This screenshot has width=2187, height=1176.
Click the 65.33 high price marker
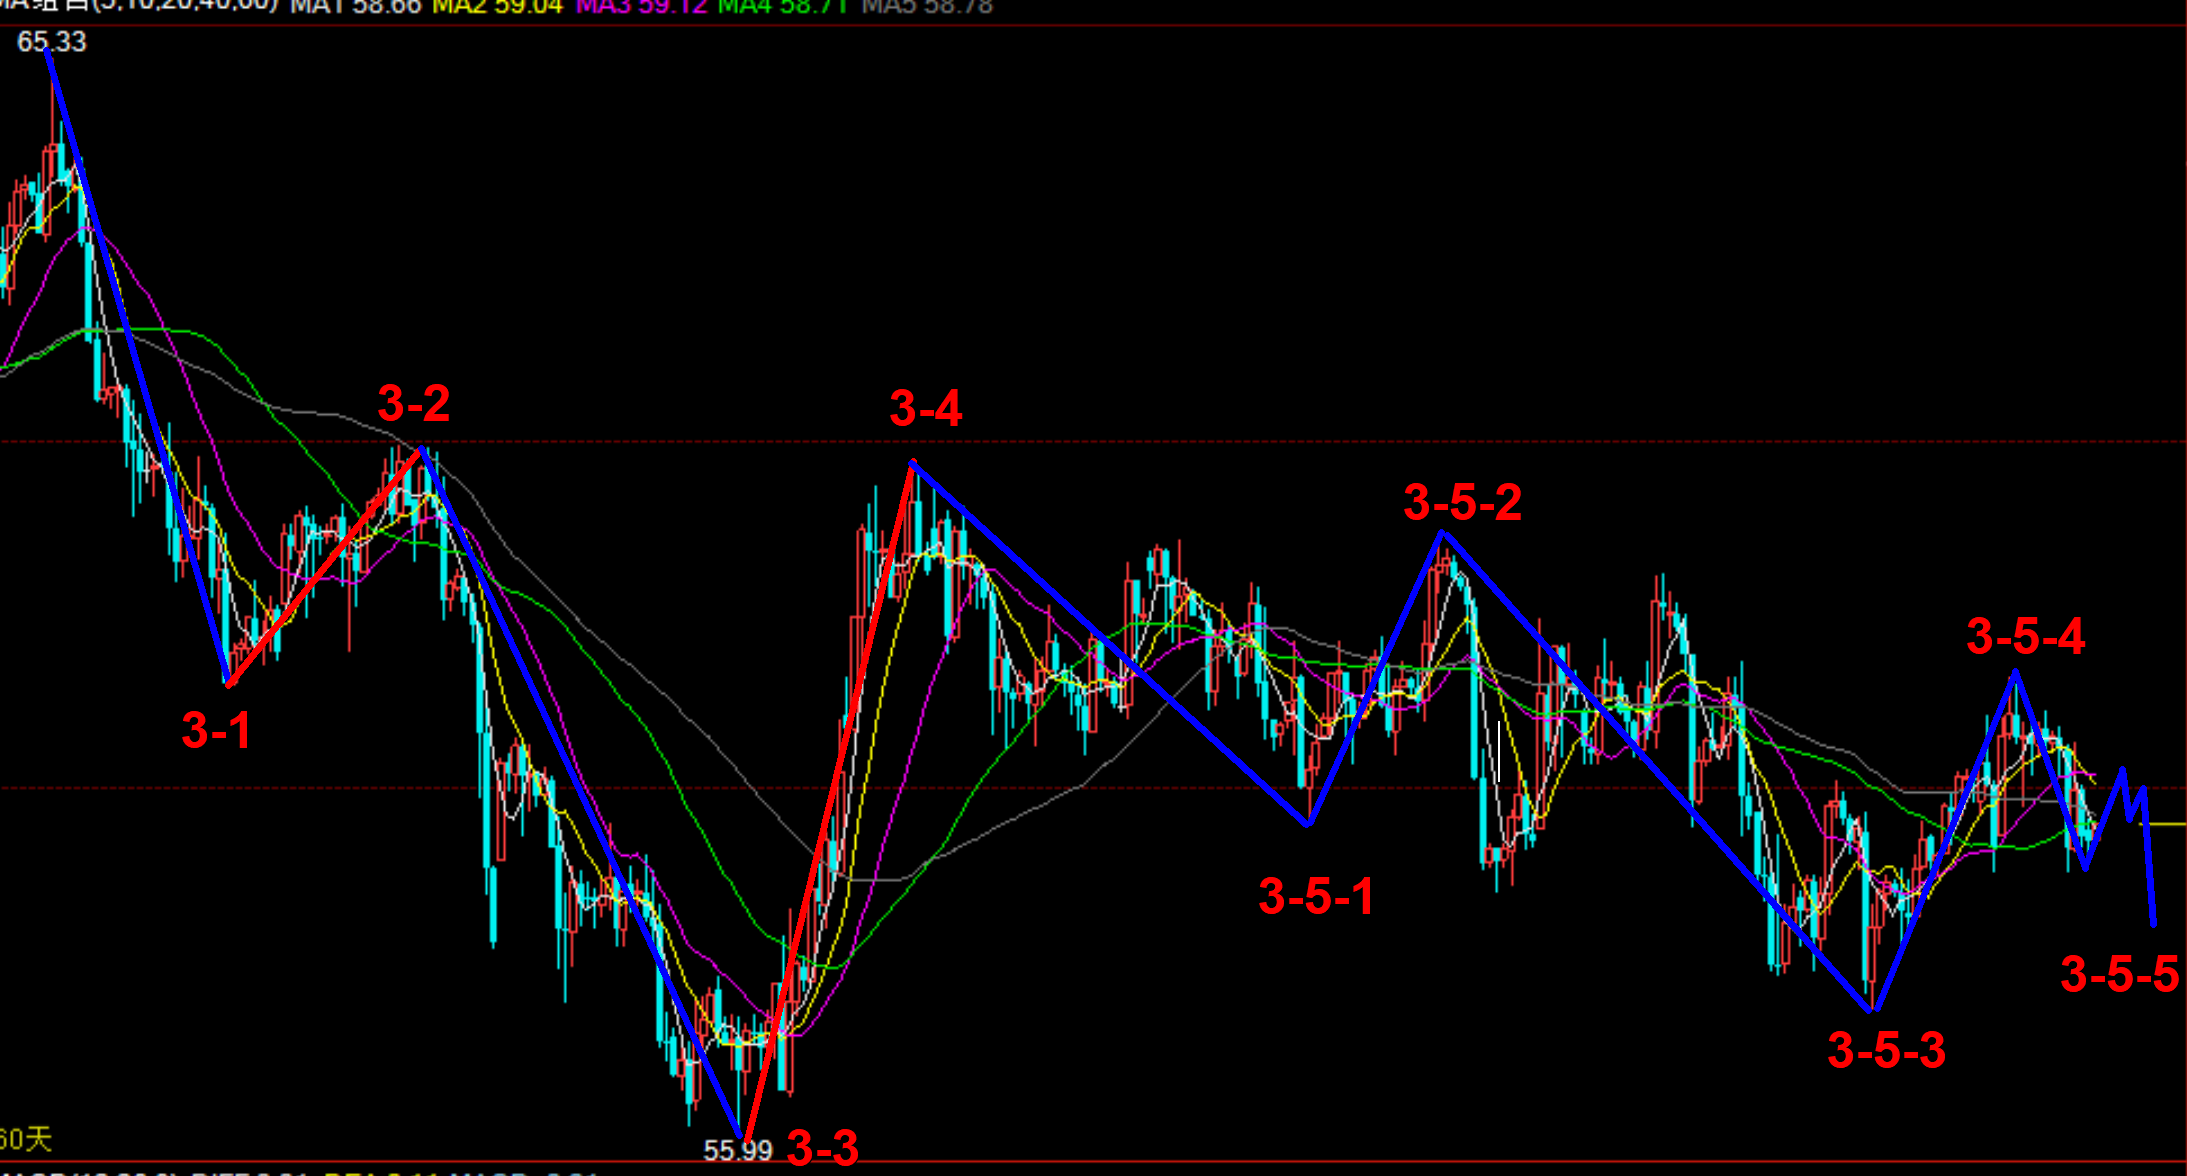[52, 42]
